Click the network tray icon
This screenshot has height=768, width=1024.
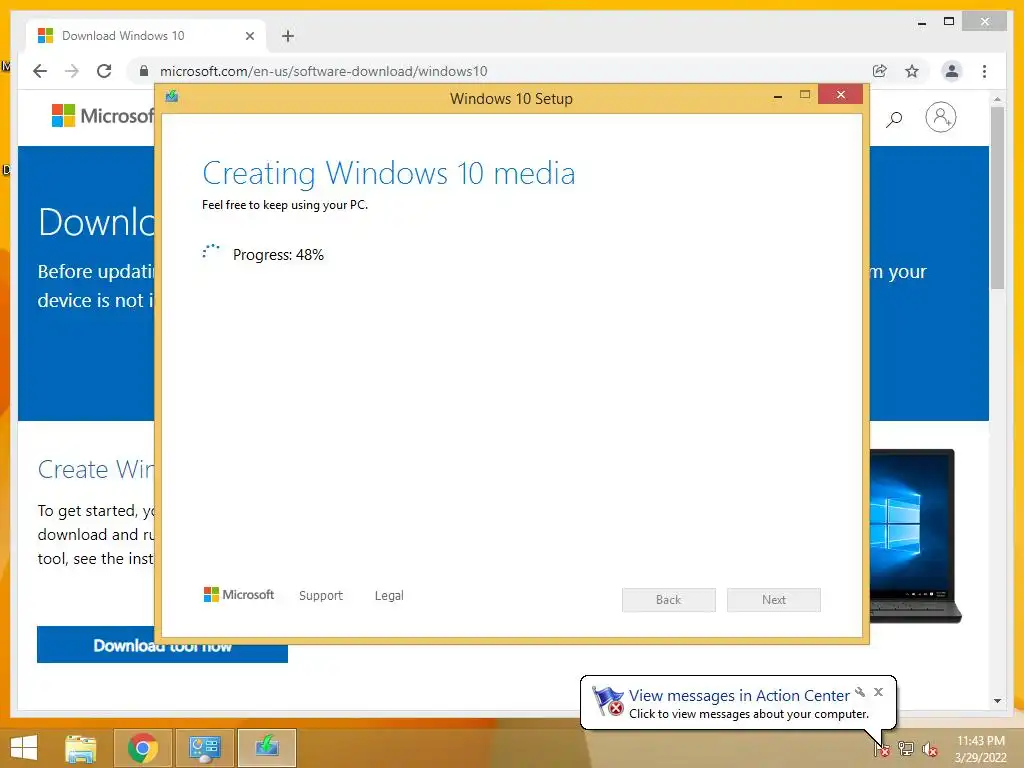click(906, 748)
